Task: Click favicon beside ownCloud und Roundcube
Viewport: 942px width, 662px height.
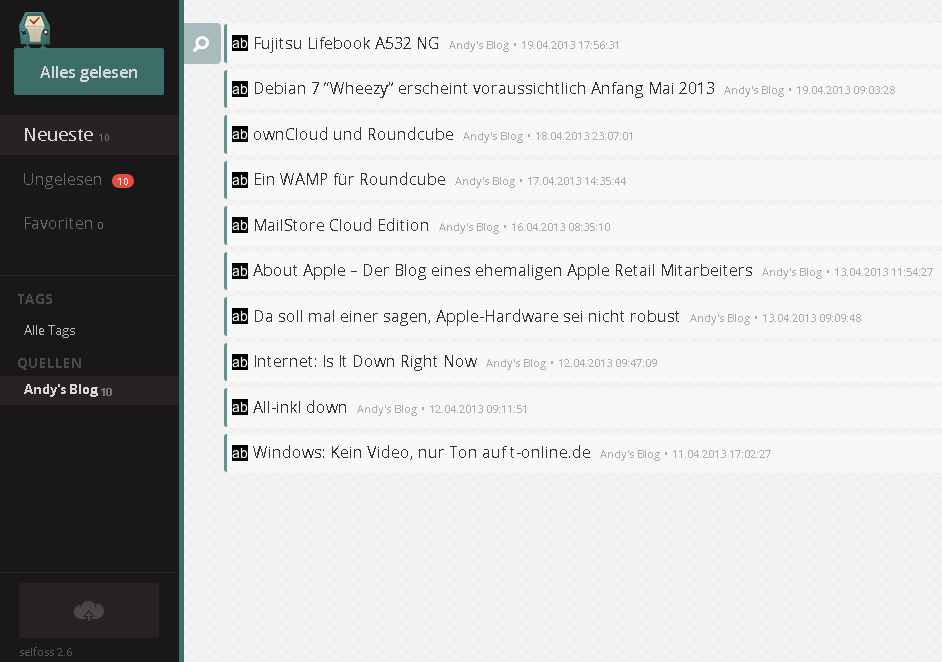Action: (240, 135)
